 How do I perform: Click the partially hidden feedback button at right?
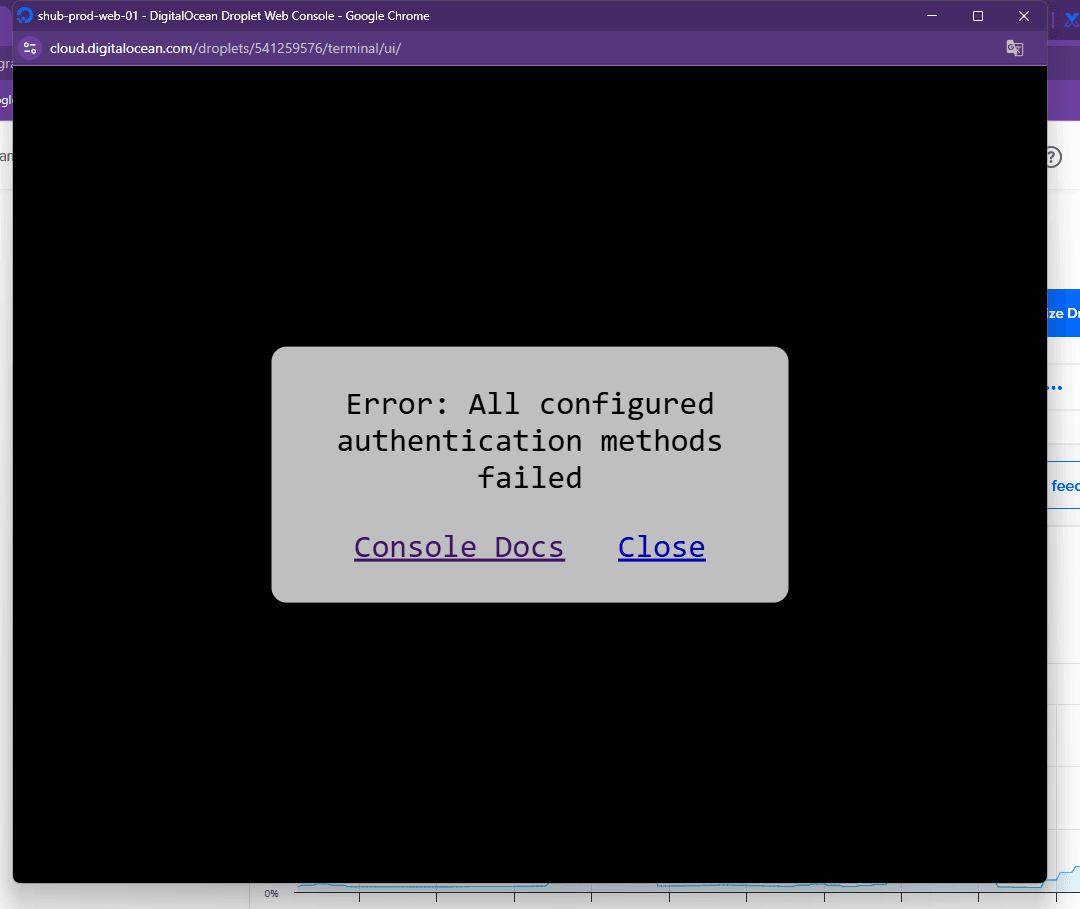(1064, 486)
